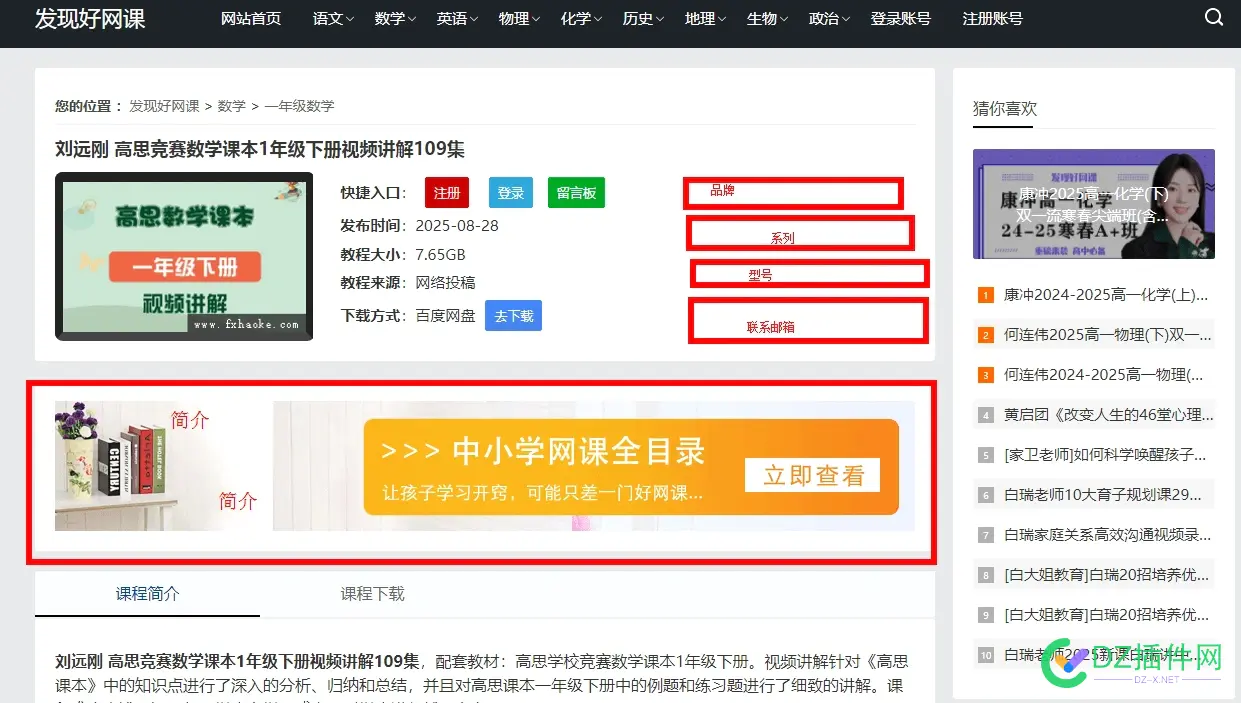
Task: Expand the 物理 navigation dropdown
Action: [514, 17]
